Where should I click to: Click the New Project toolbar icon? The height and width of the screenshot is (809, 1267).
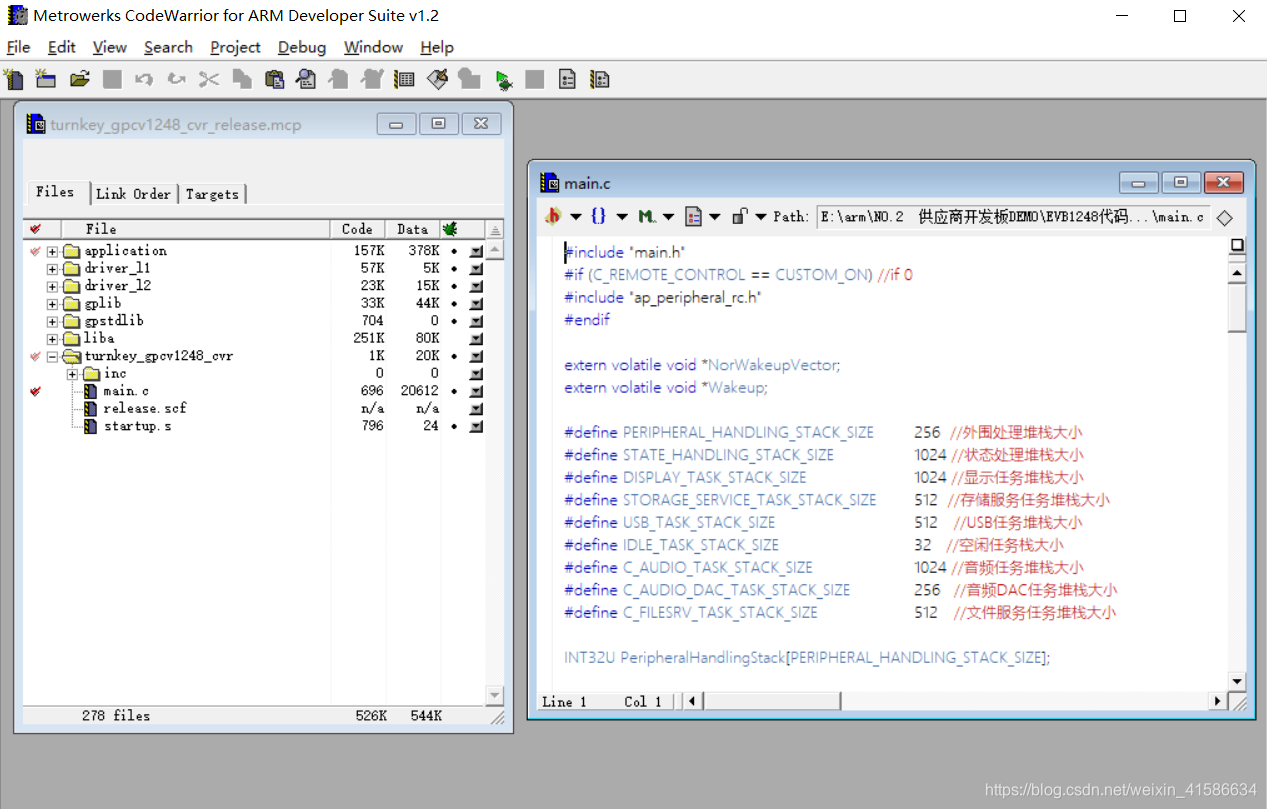46,79
